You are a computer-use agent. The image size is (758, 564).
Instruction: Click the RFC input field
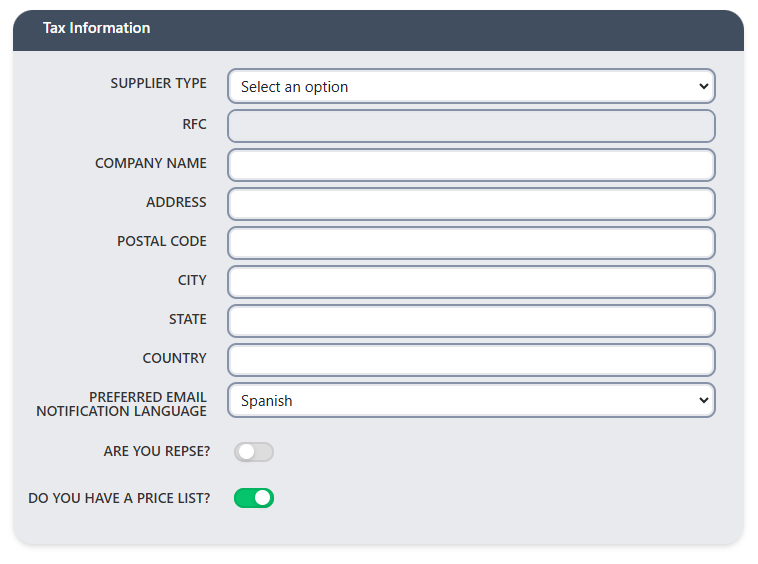tap(471, 126)
